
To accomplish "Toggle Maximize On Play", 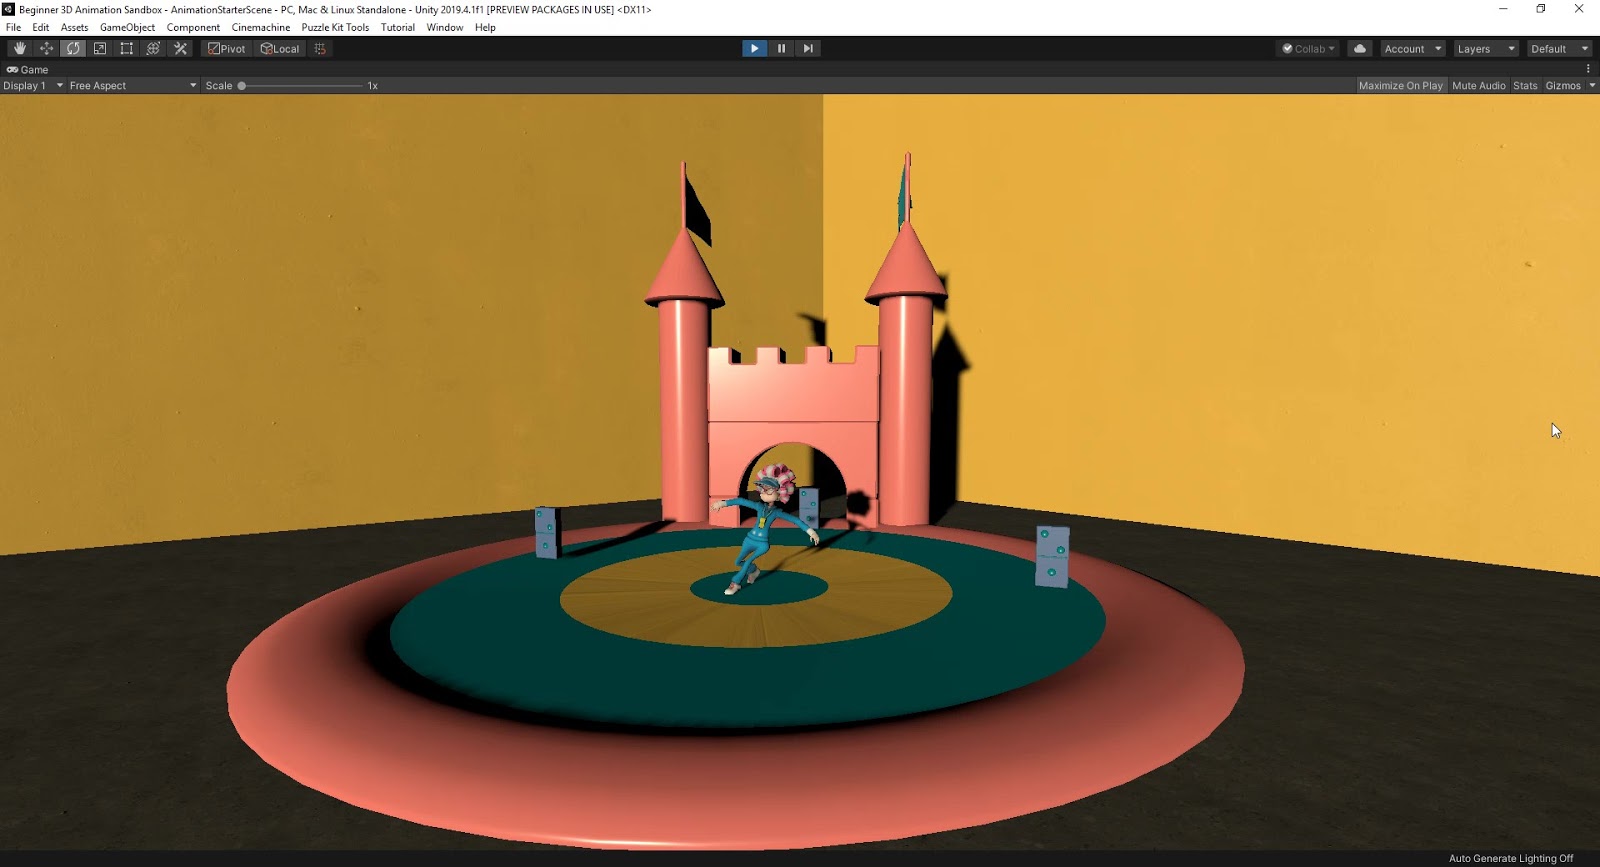I will point(1400,86).
